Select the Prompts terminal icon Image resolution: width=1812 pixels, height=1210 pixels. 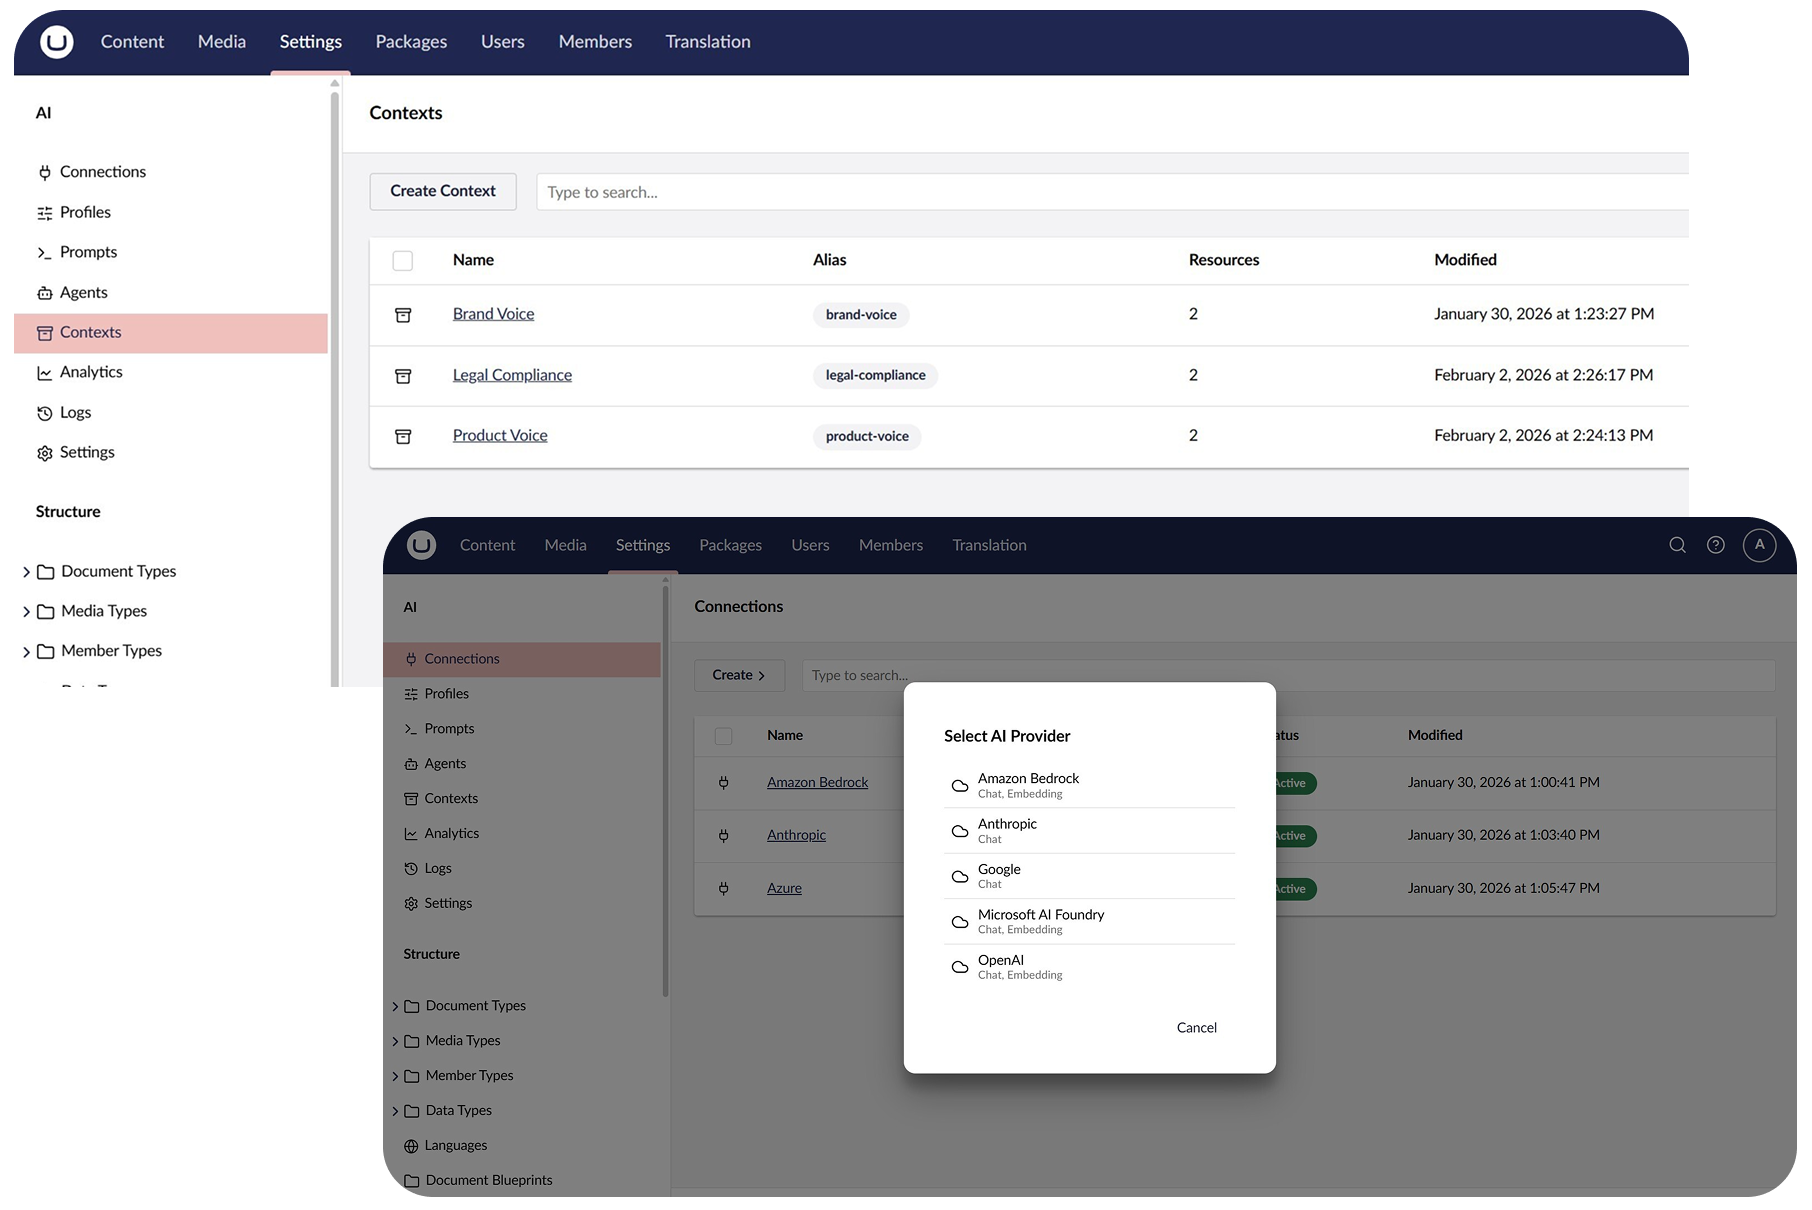click(45, 252)
